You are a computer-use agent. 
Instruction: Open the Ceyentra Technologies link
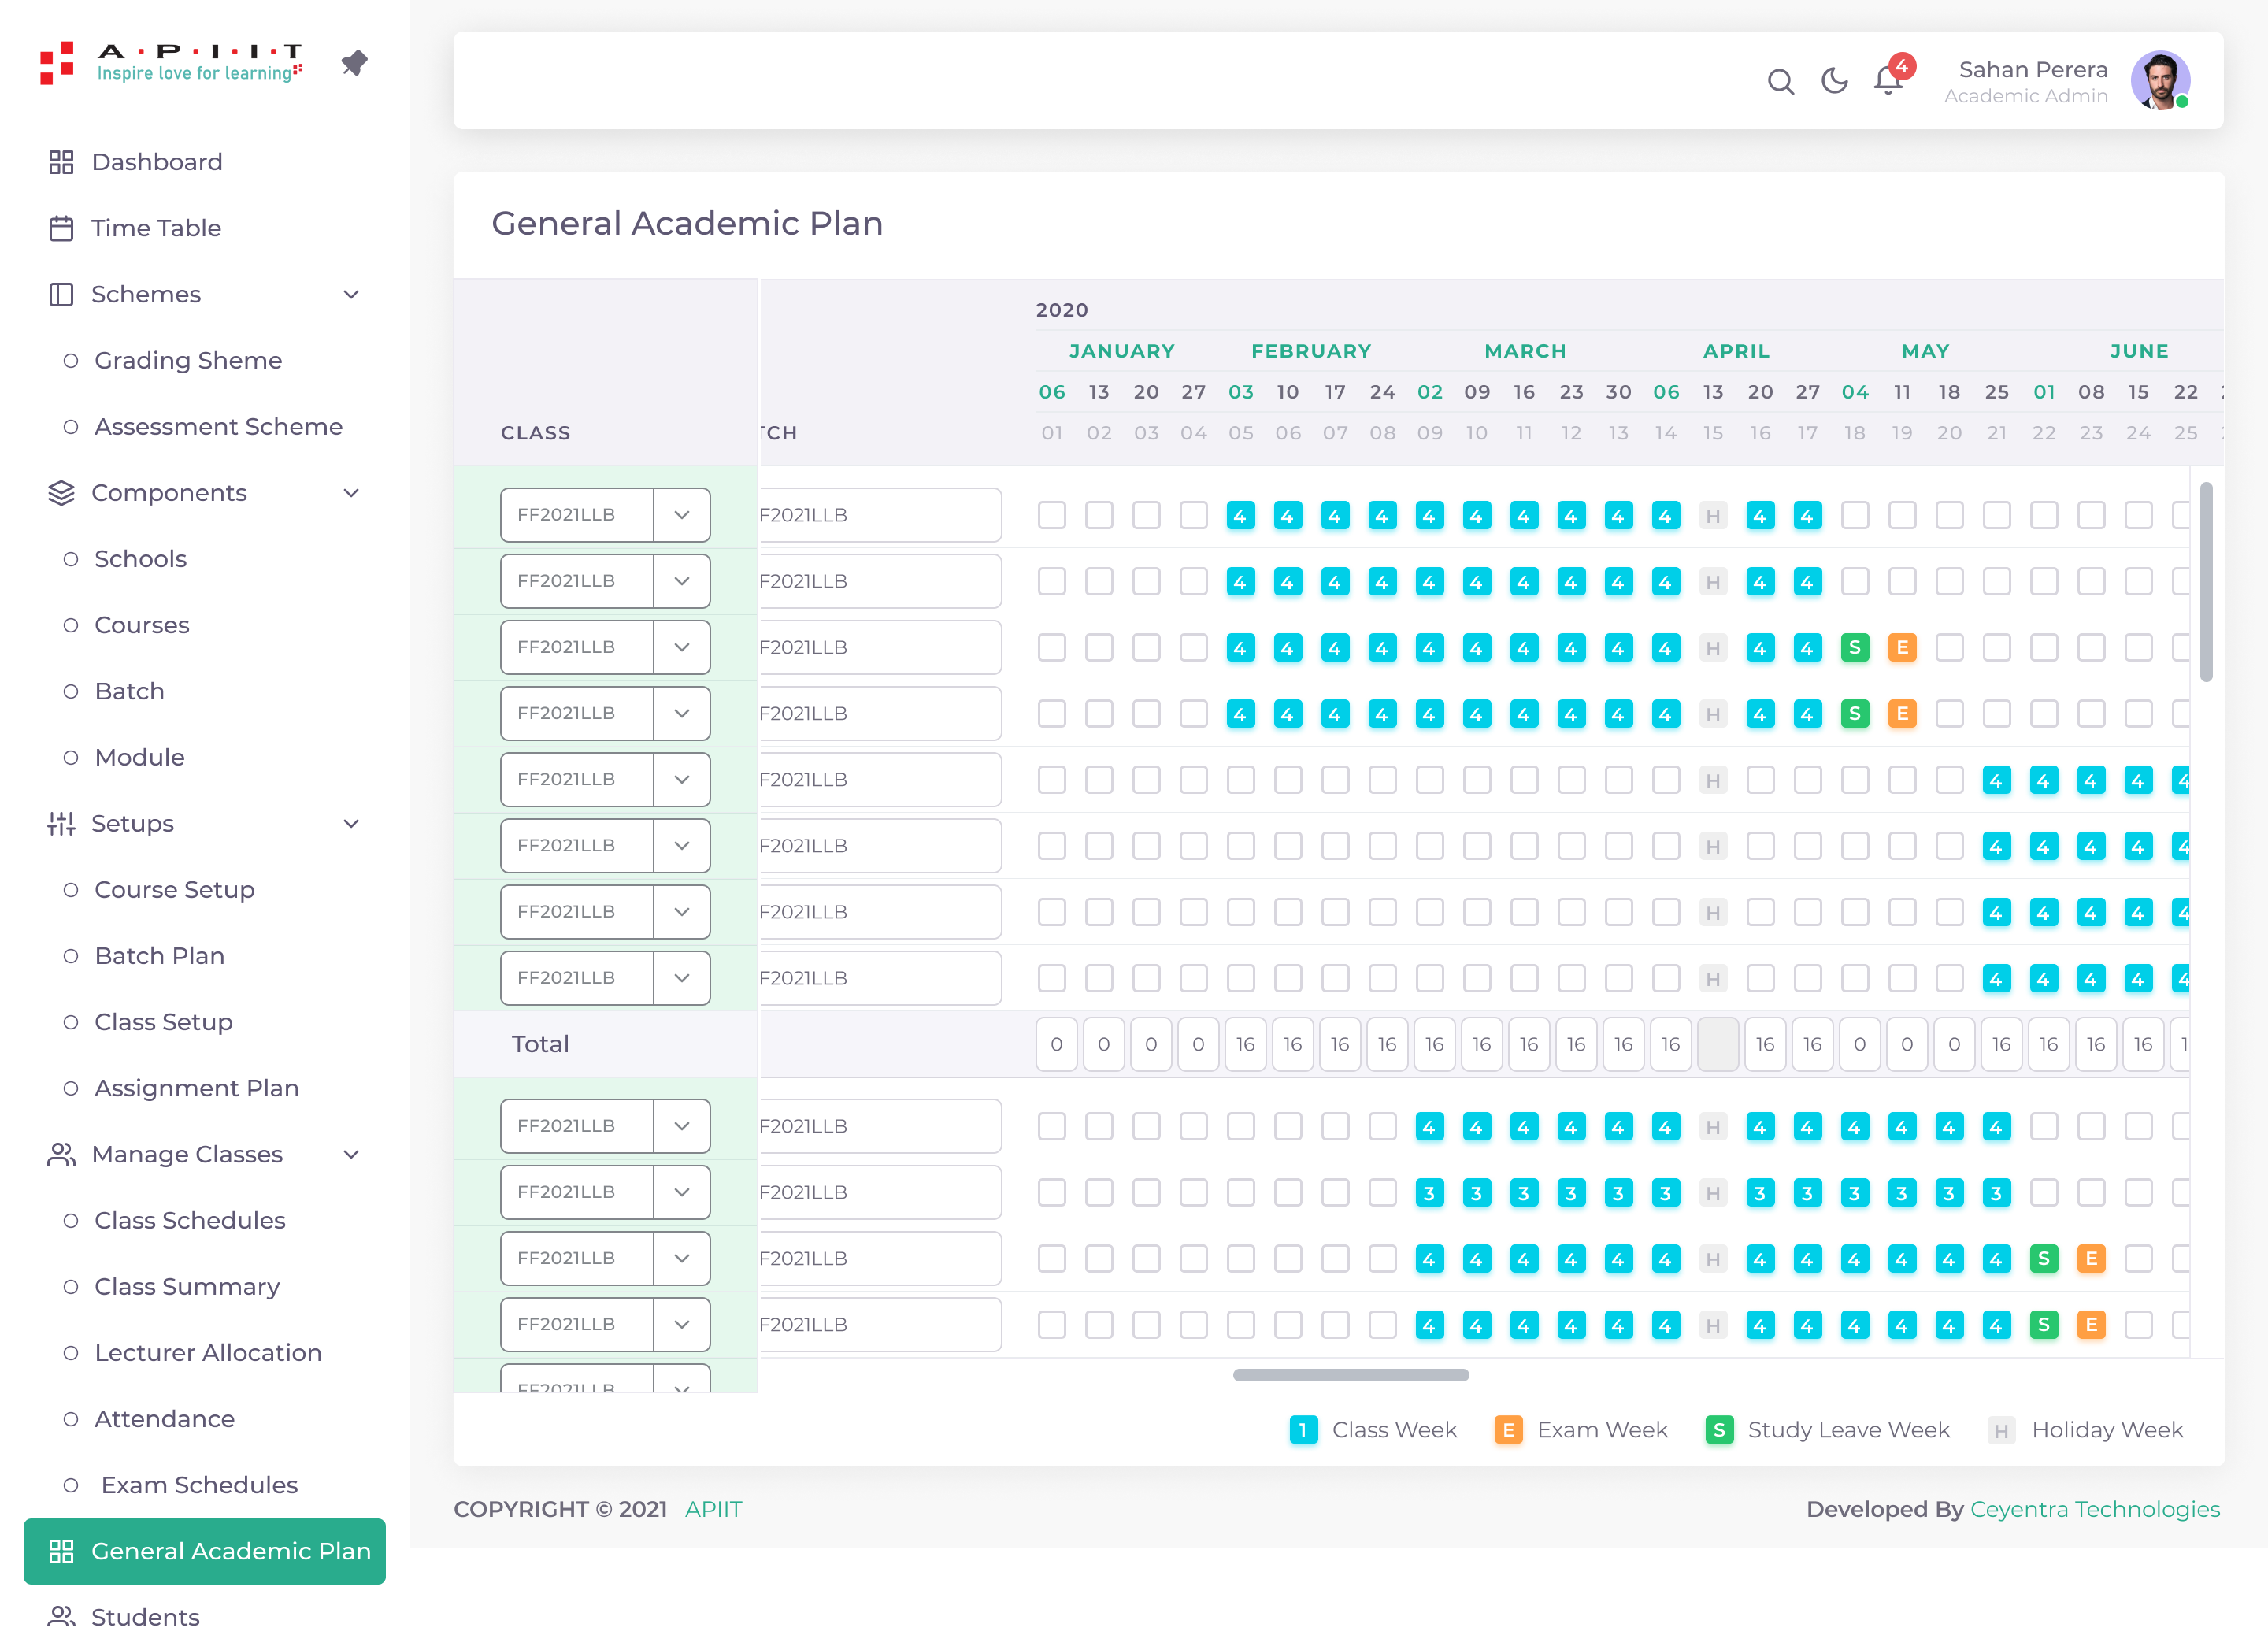tap(2094, 1509)
